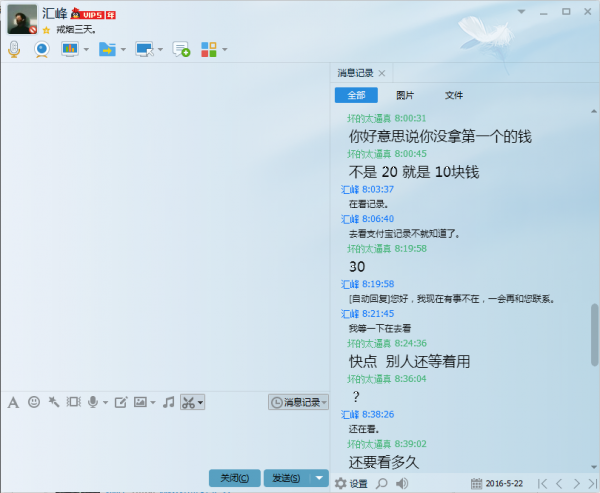Search message history with magnifier icon
This screenshot has height=493, width=600.
click(382, 484)
